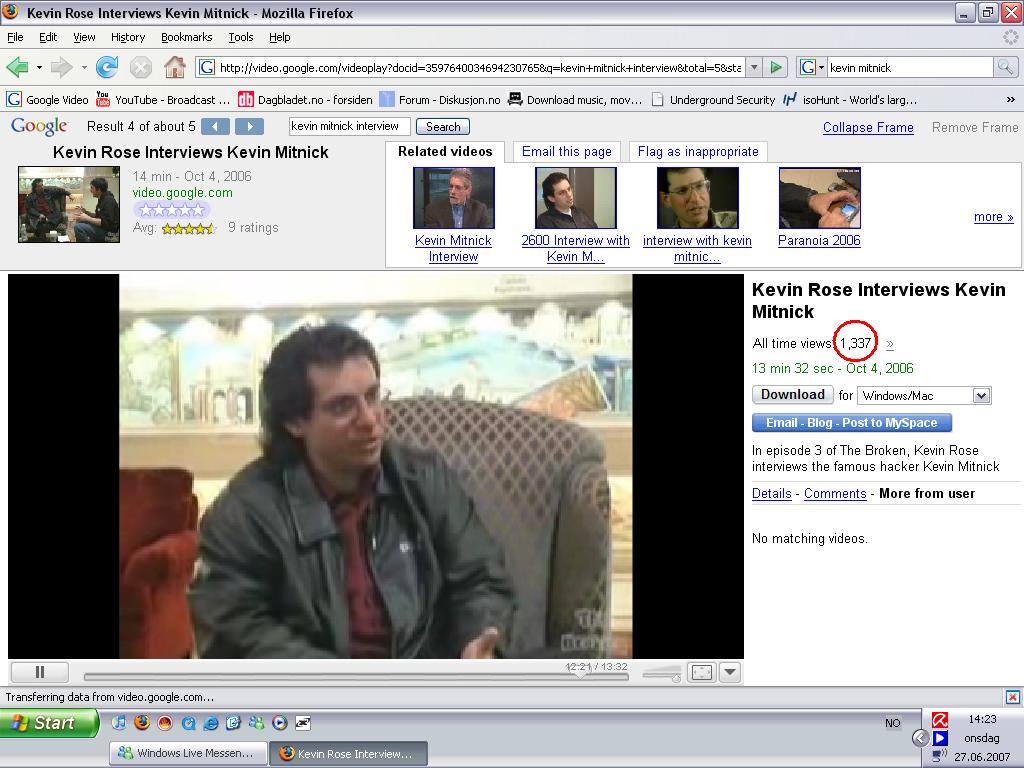
Task: Expand all time views details arrow
Action: 889,344
